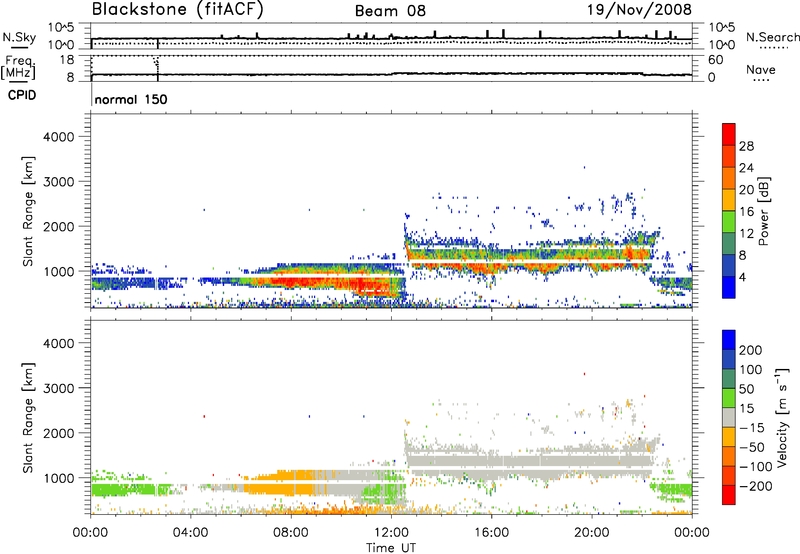800x554 pixels.
Task: Click the '18' frequency axis tick
Action: point(67,59)
